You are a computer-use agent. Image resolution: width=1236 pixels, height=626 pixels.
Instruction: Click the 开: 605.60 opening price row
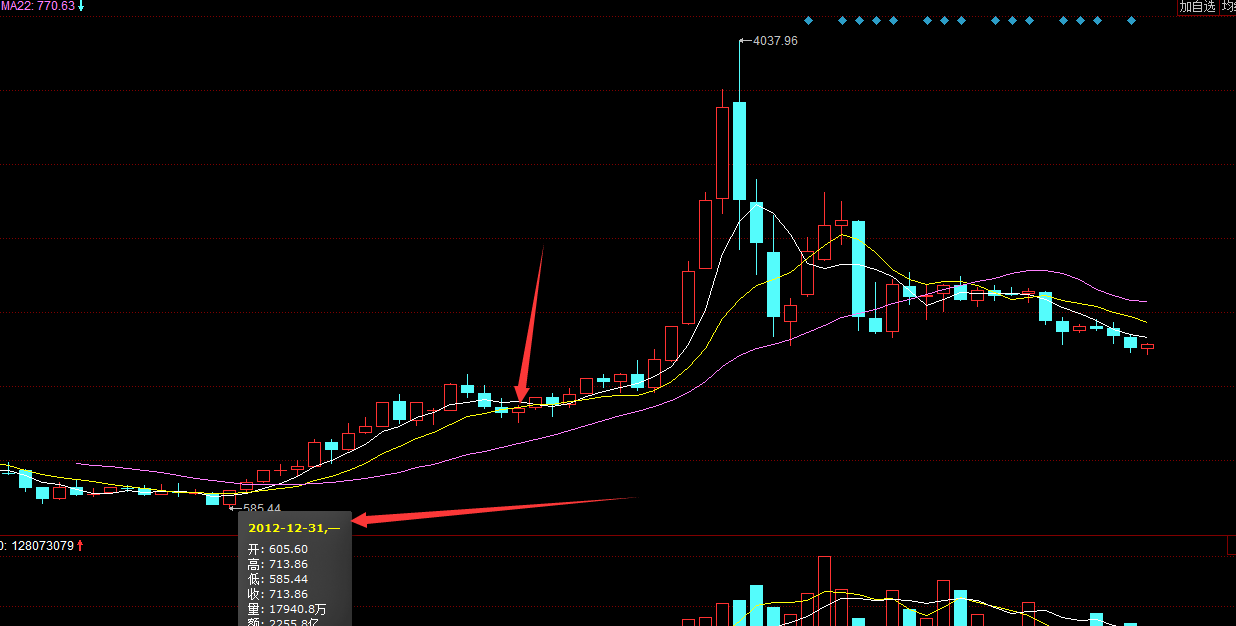(278, 549)
